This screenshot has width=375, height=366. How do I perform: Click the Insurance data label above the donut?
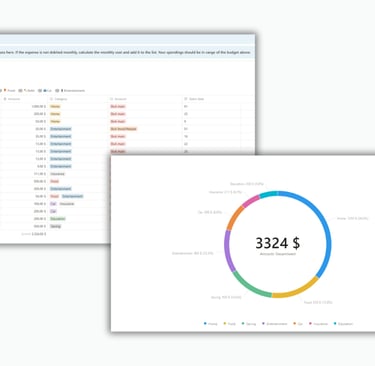coord(225,192)
